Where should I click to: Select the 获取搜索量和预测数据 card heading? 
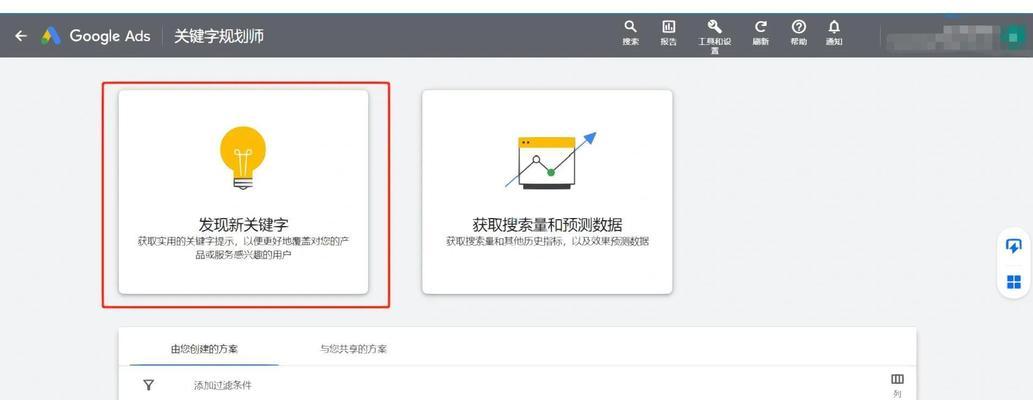click(x=547, y=224)
